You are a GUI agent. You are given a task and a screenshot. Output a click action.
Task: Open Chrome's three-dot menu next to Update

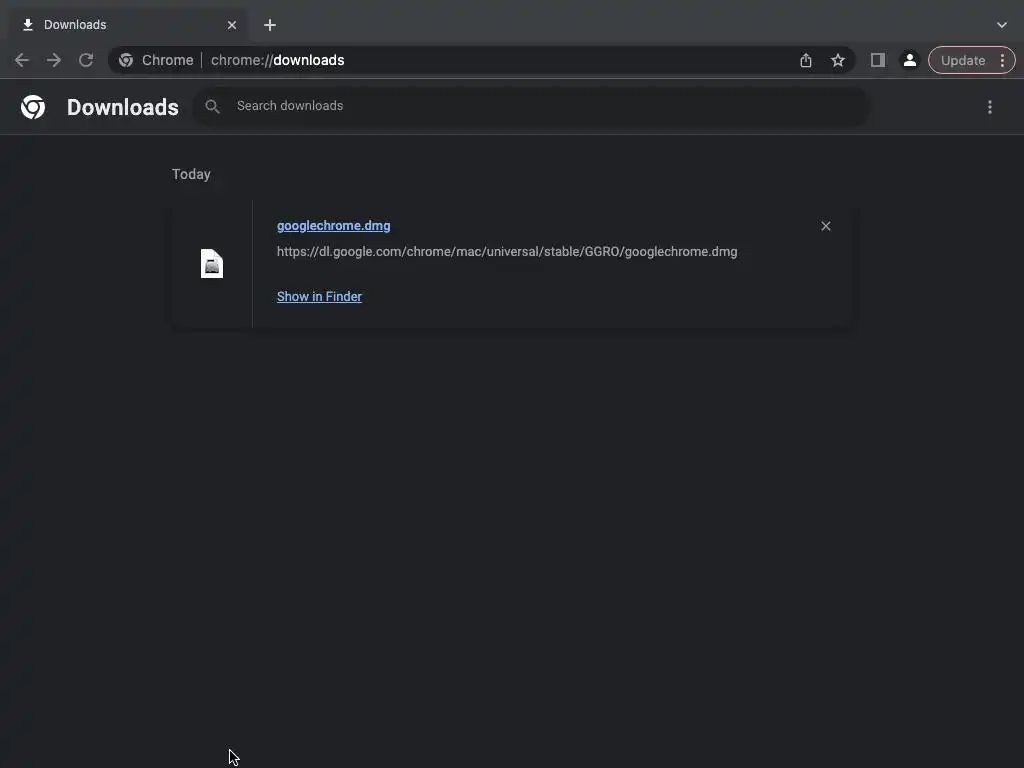coord(1002,60)
